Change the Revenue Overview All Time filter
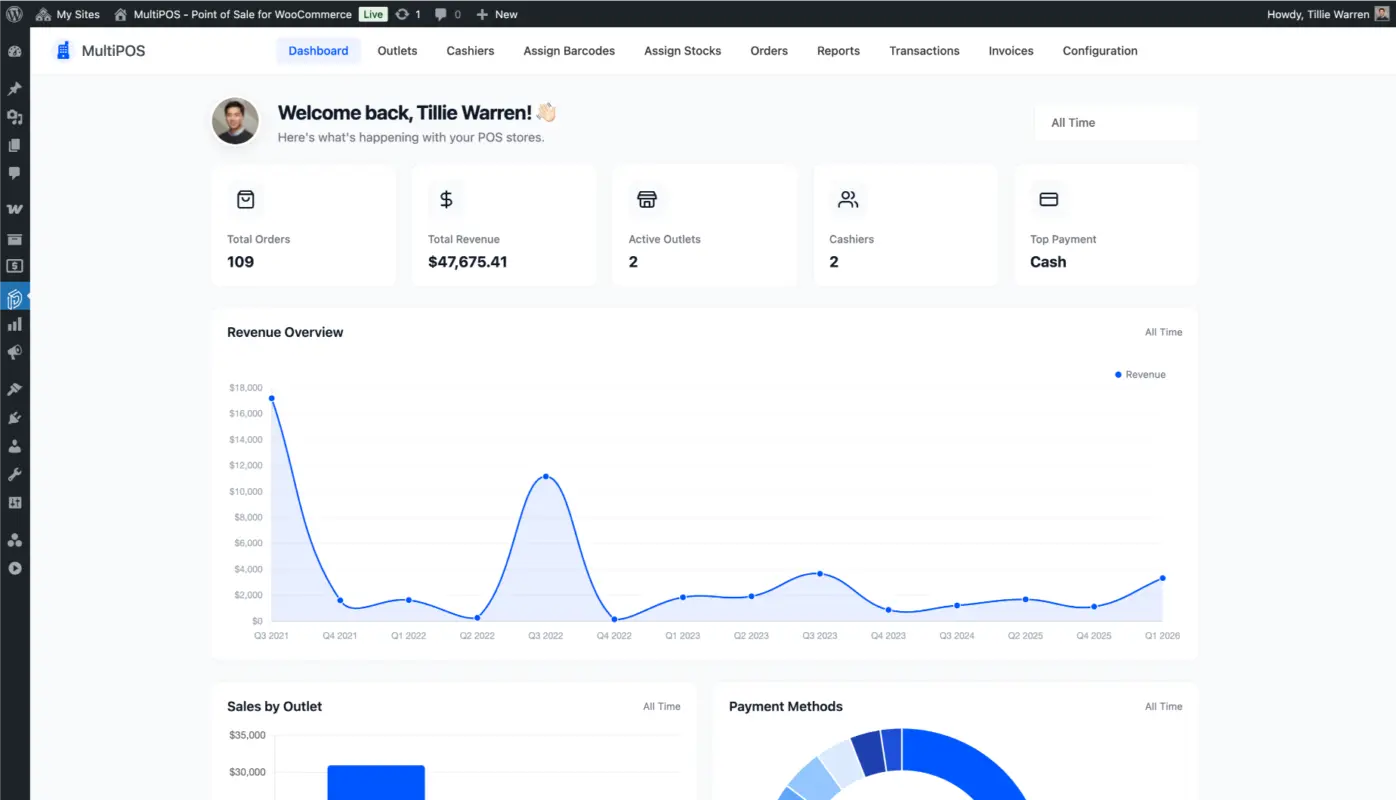This screenshot has width=1396, height=800. click(x=1163, y=332)
